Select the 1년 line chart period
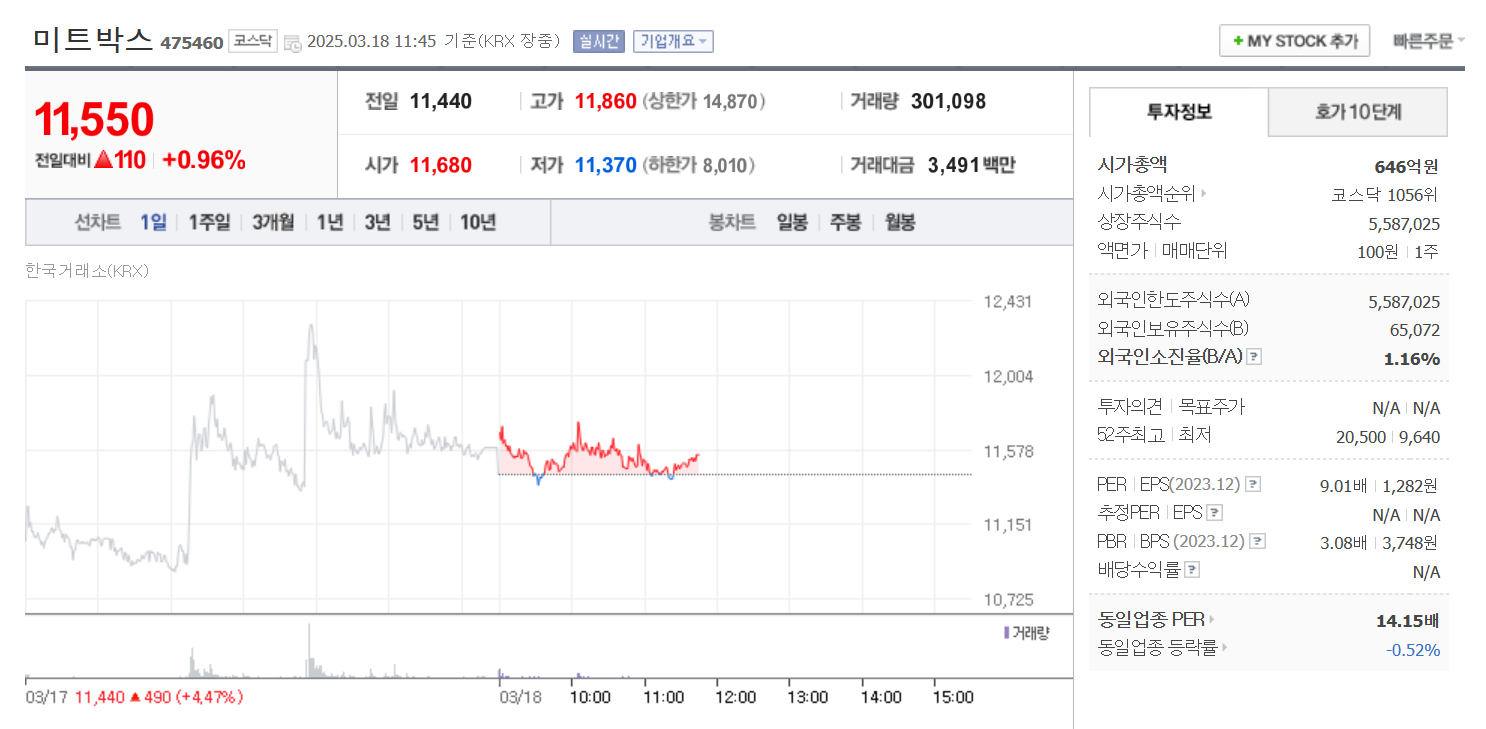The image size is (1486, 729). coord(329,223)
